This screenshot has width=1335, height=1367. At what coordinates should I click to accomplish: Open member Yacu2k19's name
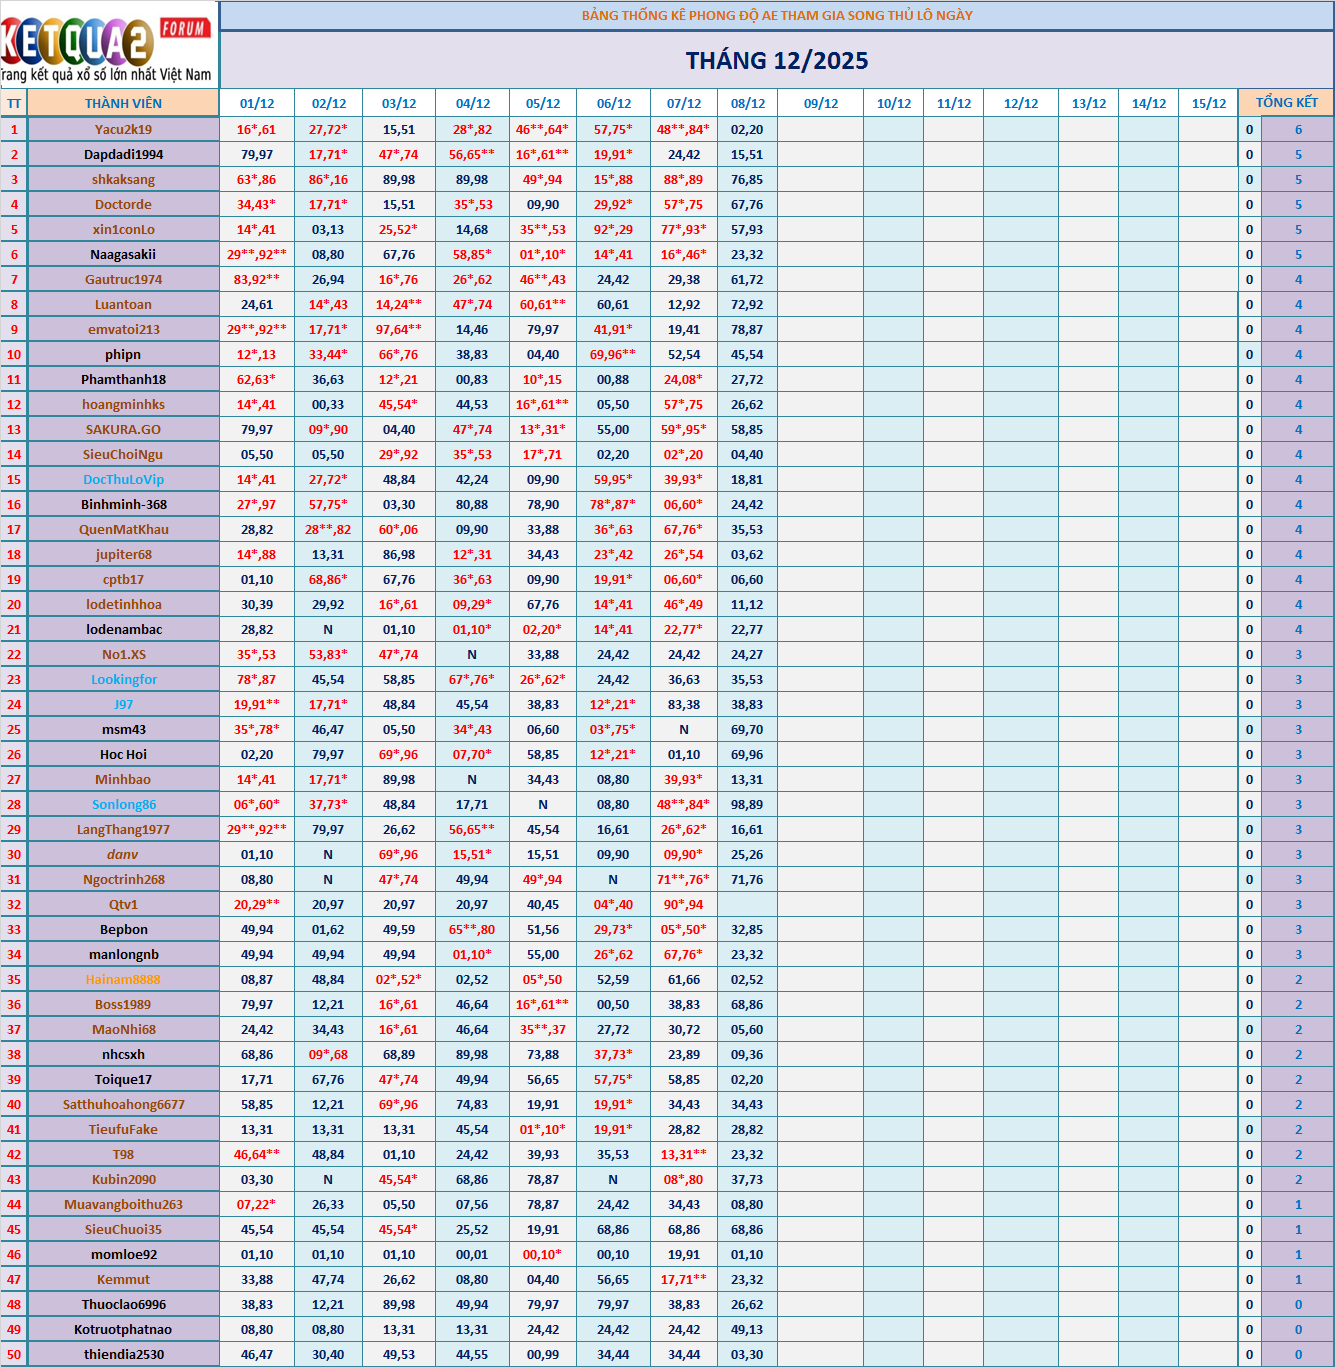pyautogui.click(x=123, y=129)
